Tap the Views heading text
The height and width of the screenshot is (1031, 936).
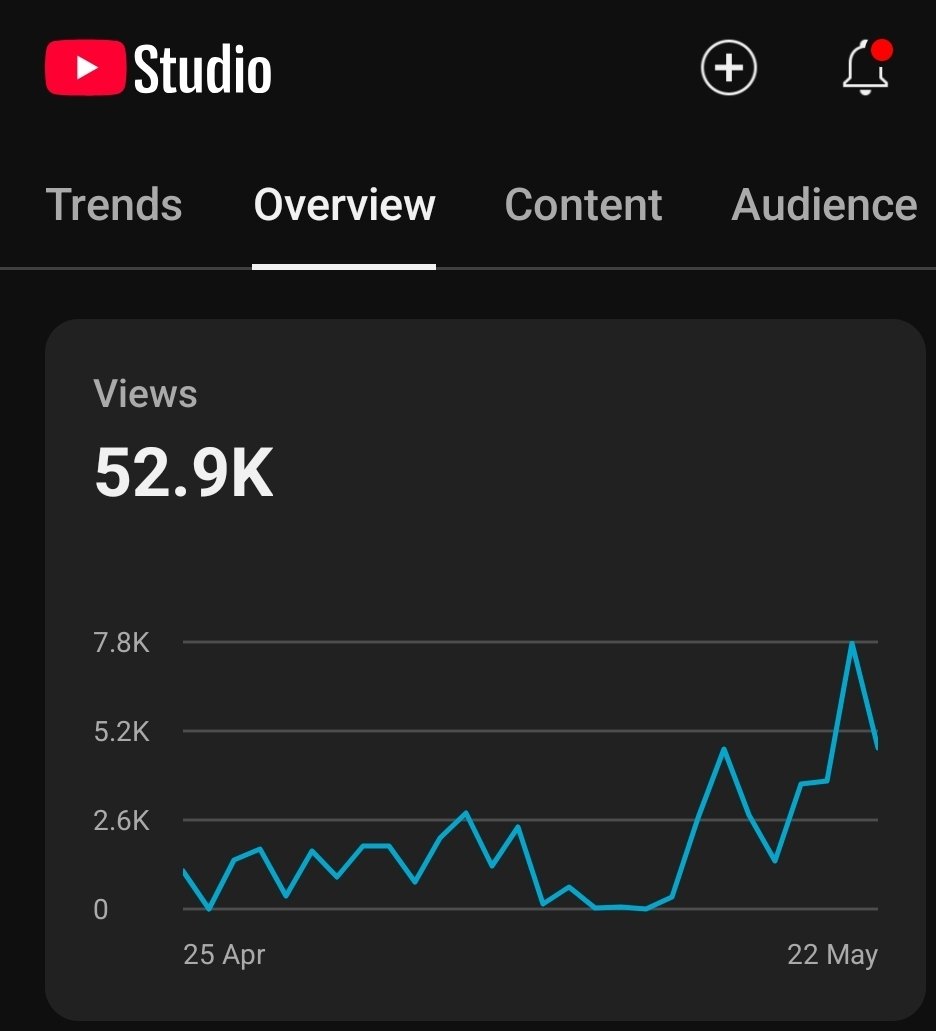tap(145, 394)
